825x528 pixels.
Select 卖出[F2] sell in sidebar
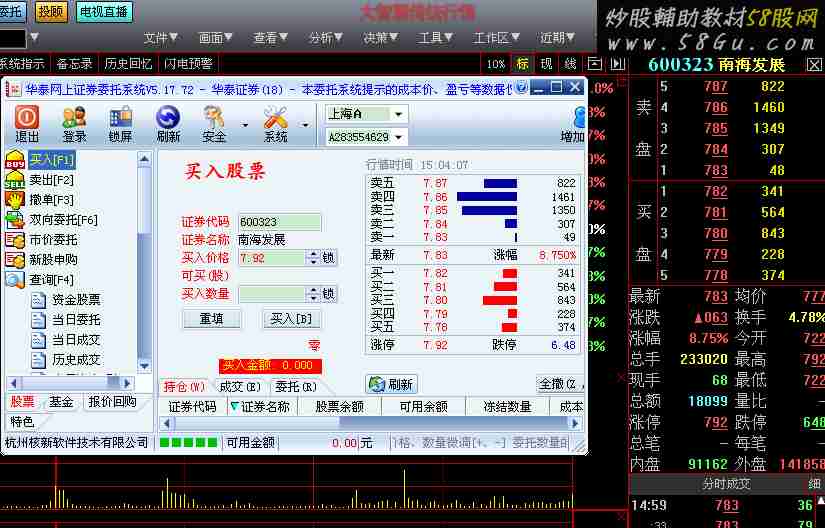click(x=51, y=180)
